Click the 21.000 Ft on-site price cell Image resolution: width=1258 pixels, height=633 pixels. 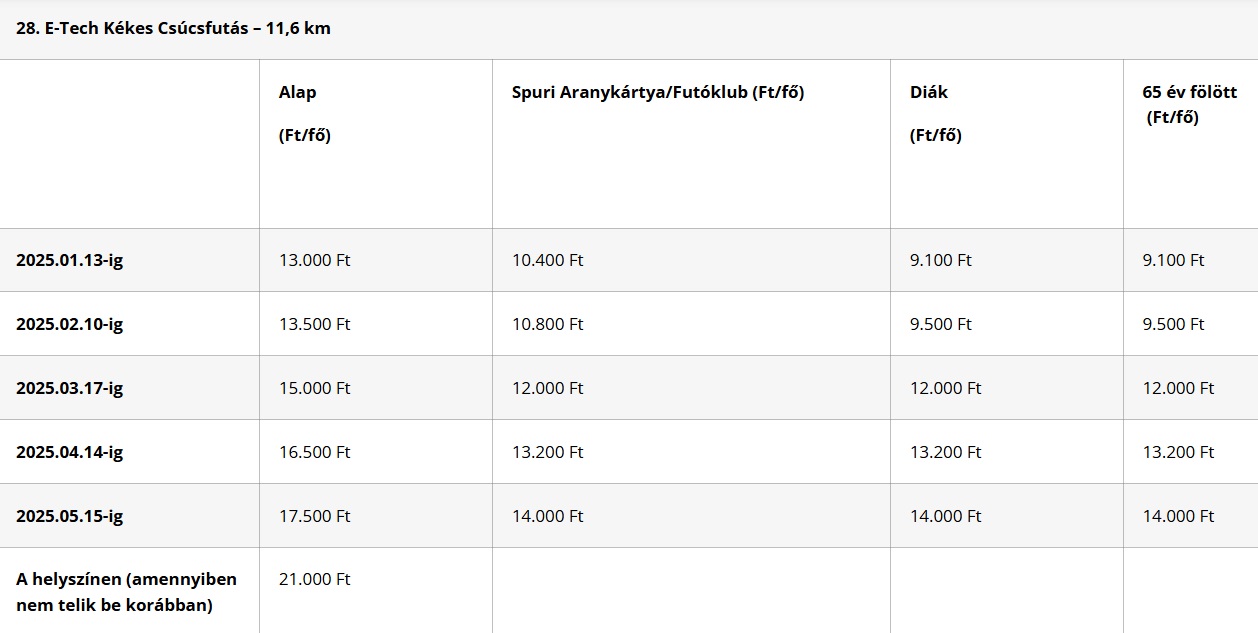click(x=315, y=579)
